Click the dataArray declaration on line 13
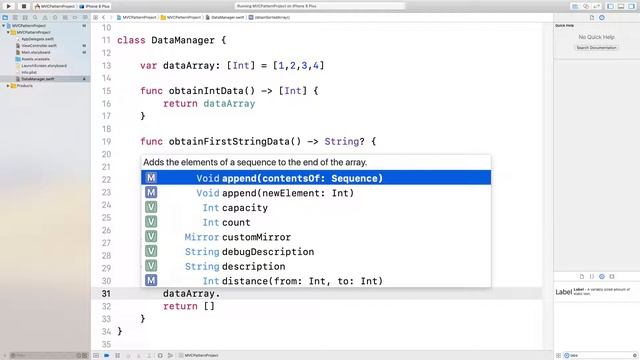This screenshot has width=640, height=360. coord(232,66)
